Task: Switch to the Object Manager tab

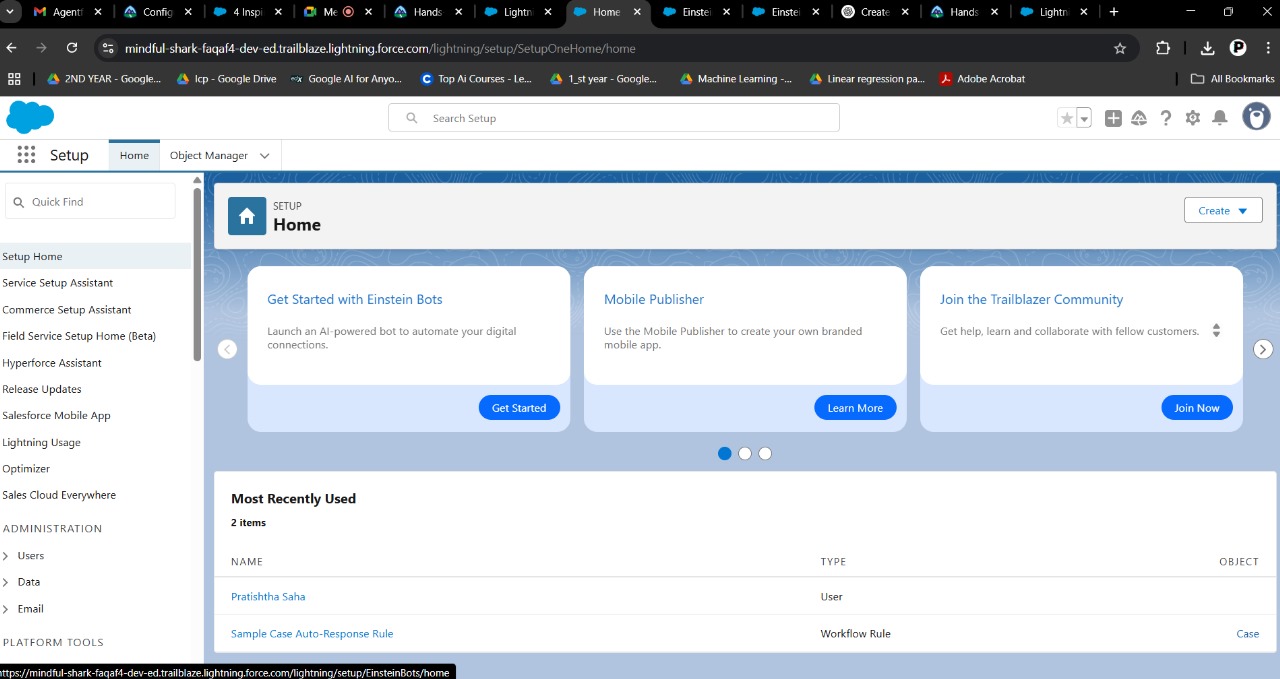Action: point(209,155)
